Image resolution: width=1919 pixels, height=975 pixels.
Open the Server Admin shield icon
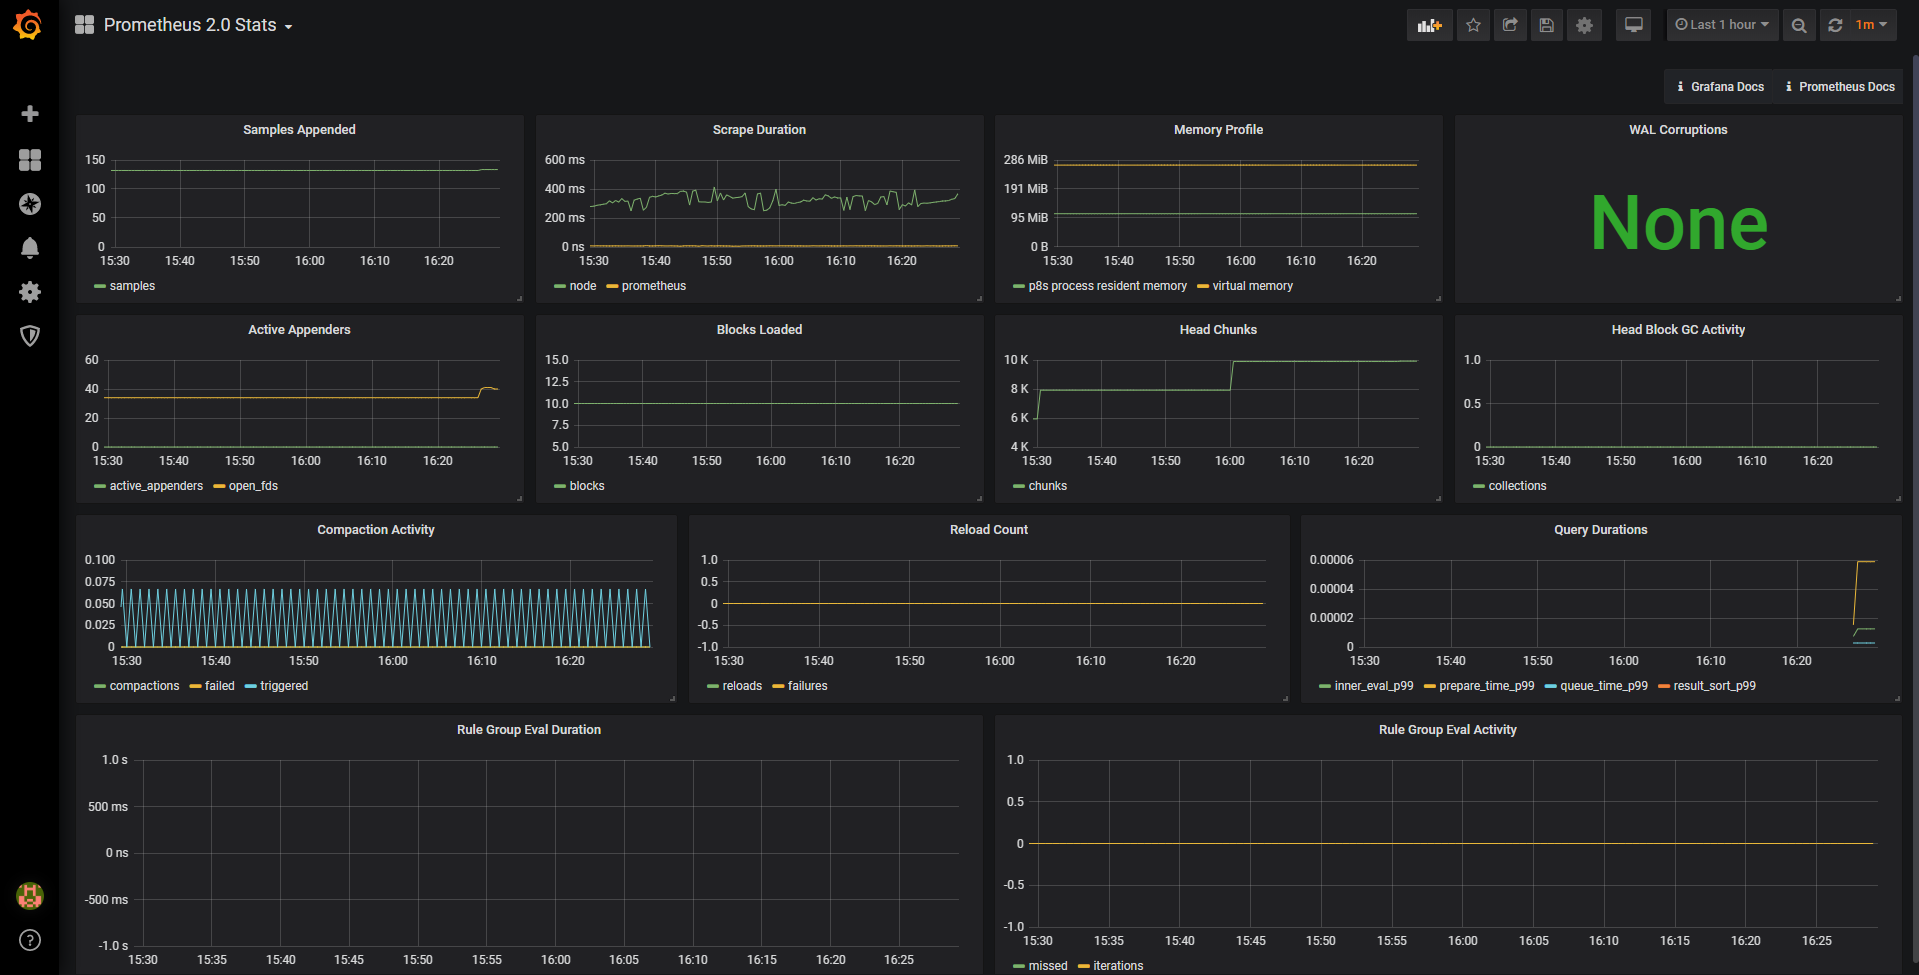30,336
